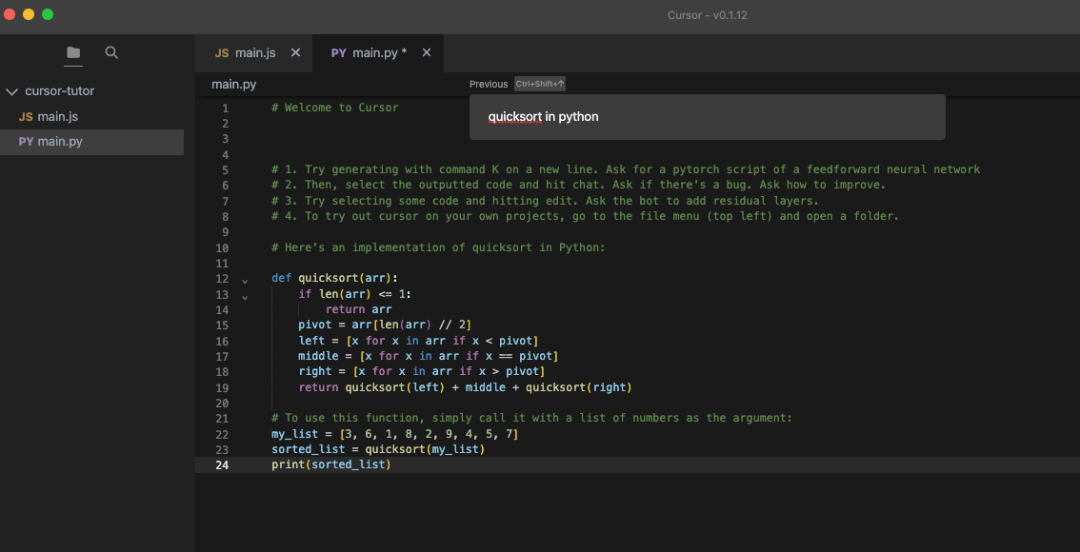The height and width of the screenshot is (552, 1080).
Task: Click the 'def quicksort(arr):' line
Action: 335,278
